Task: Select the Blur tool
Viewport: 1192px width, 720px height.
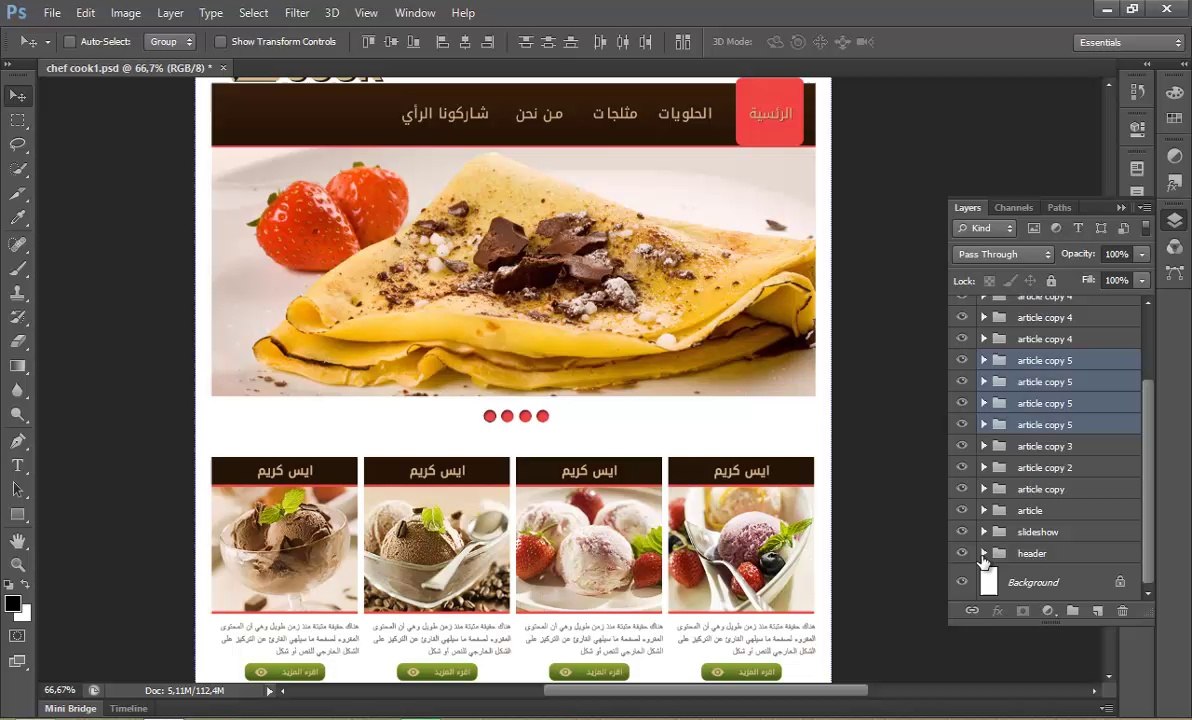Action: [x=17, y=391]
